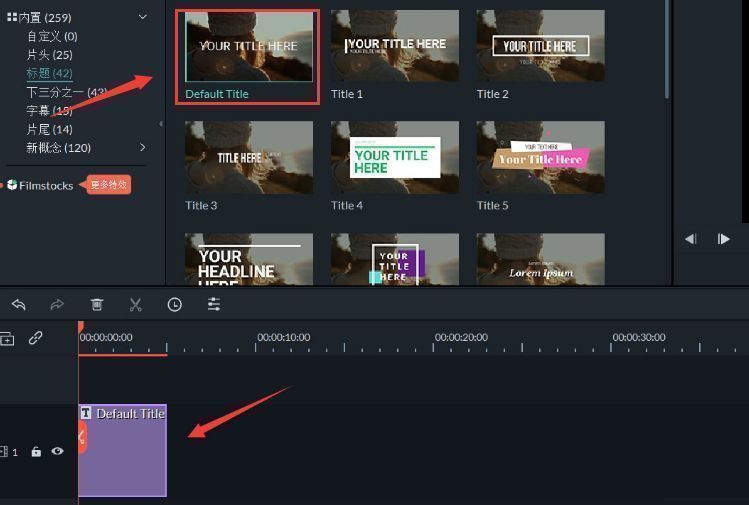Viewport: 749px width, 505px height.
Task: Click the track 1 number icon
Action: click(9, 451)
